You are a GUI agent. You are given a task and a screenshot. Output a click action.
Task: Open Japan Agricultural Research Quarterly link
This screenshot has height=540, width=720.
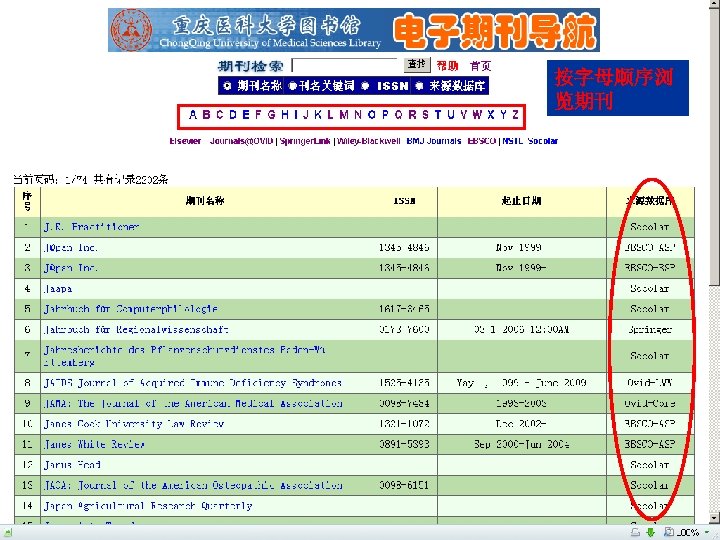pyautogui.click(x=148, y=506)
